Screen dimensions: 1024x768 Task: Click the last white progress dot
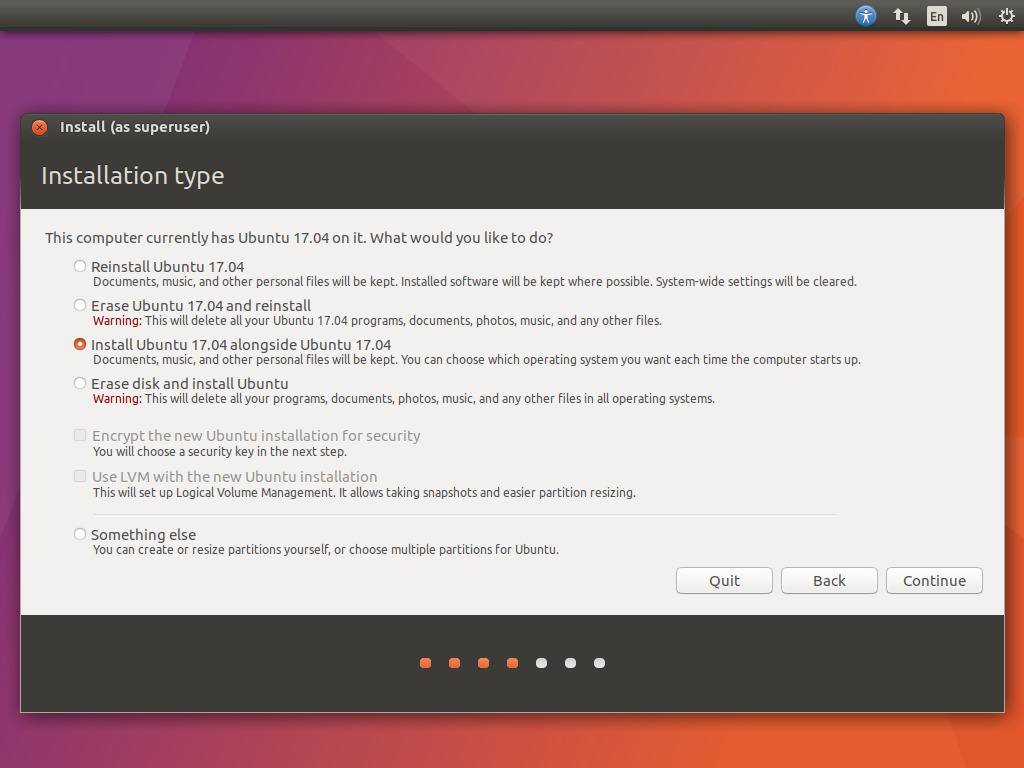(599, 663)
